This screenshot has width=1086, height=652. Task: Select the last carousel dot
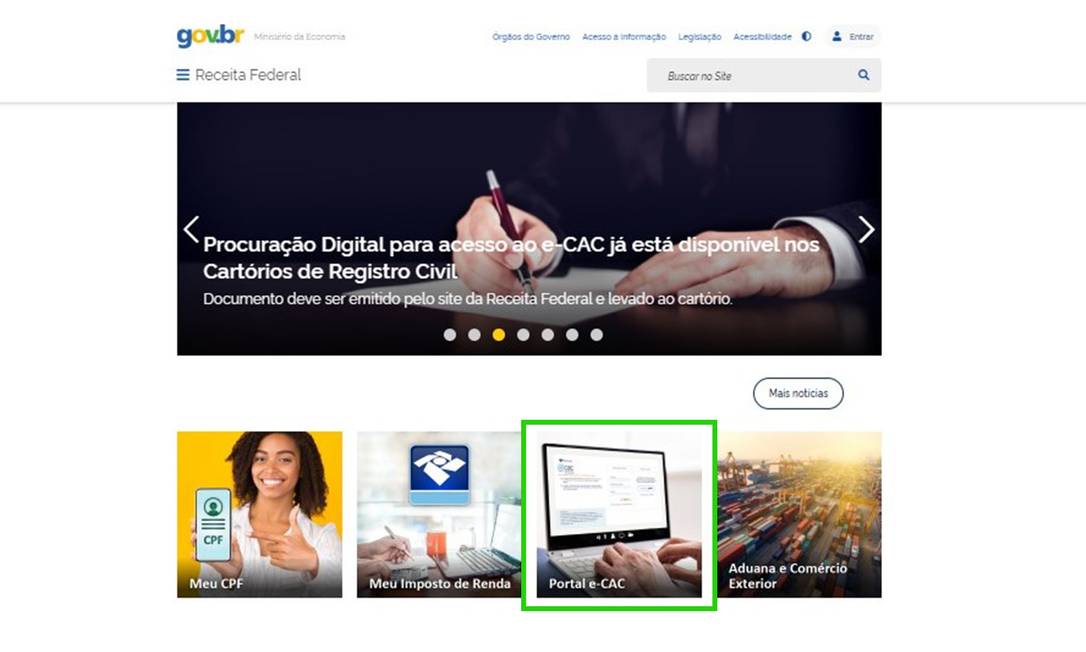(596, 335)
